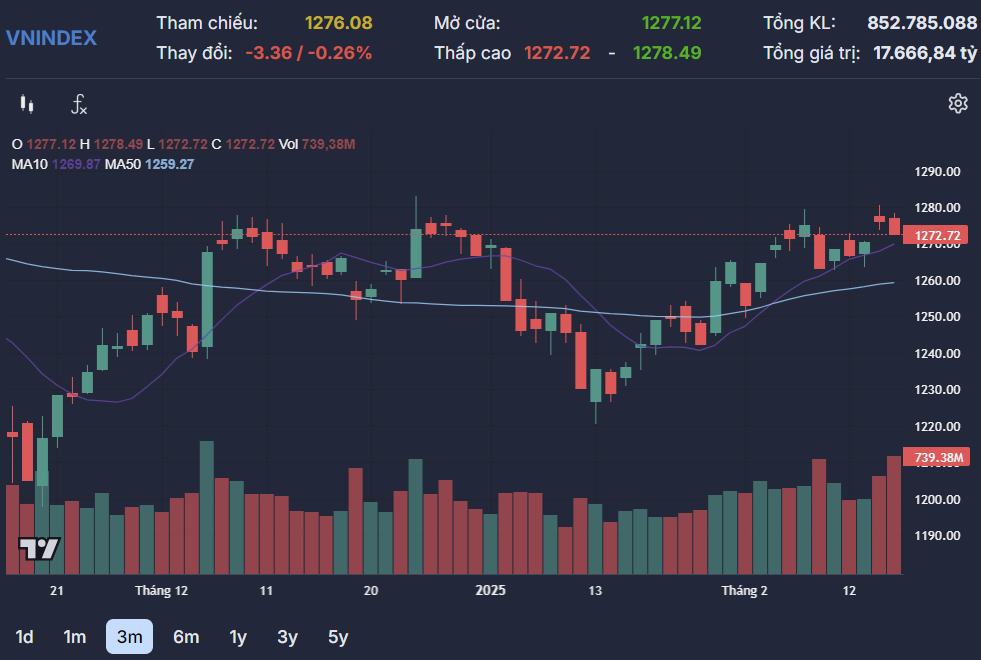Switch to the 1y range
Image resolution: width=981 pixels, height=660 pixels.
pos(238,636)
